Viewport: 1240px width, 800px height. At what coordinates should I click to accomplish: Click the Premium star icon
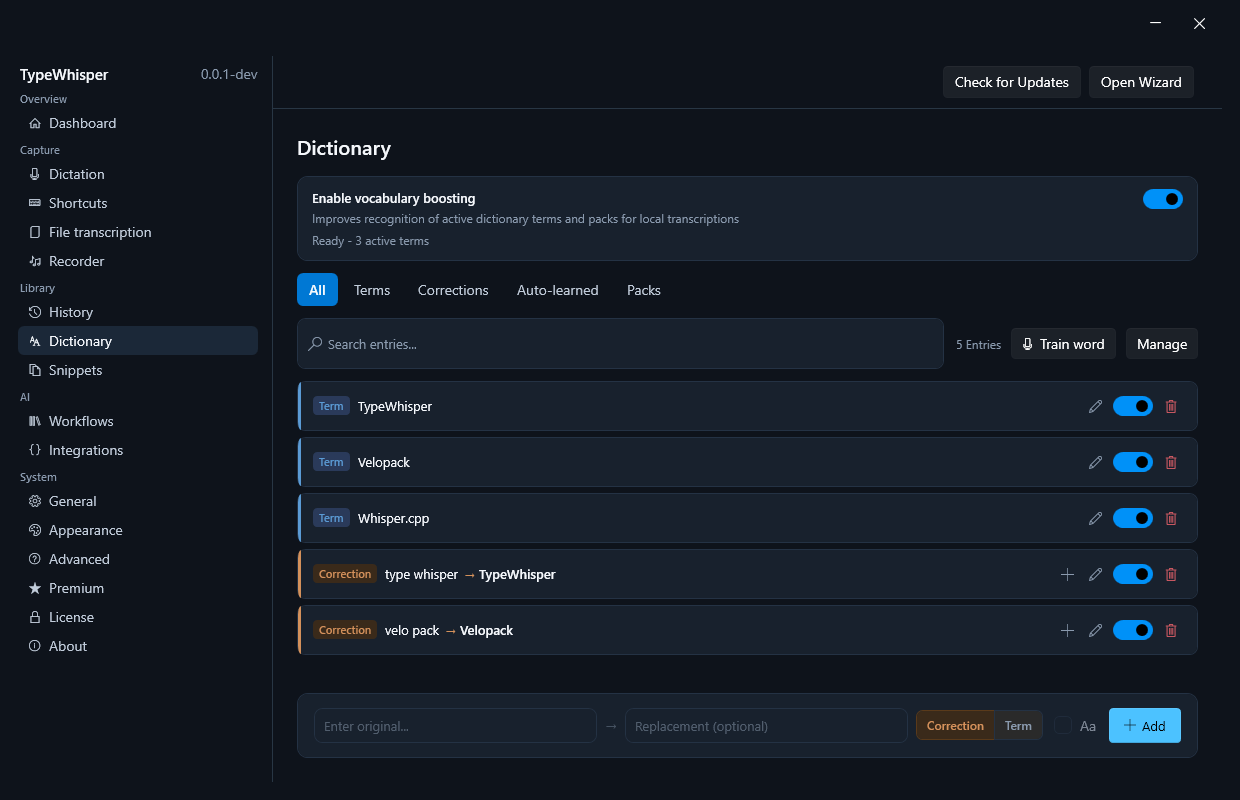(x=35, y=588)
